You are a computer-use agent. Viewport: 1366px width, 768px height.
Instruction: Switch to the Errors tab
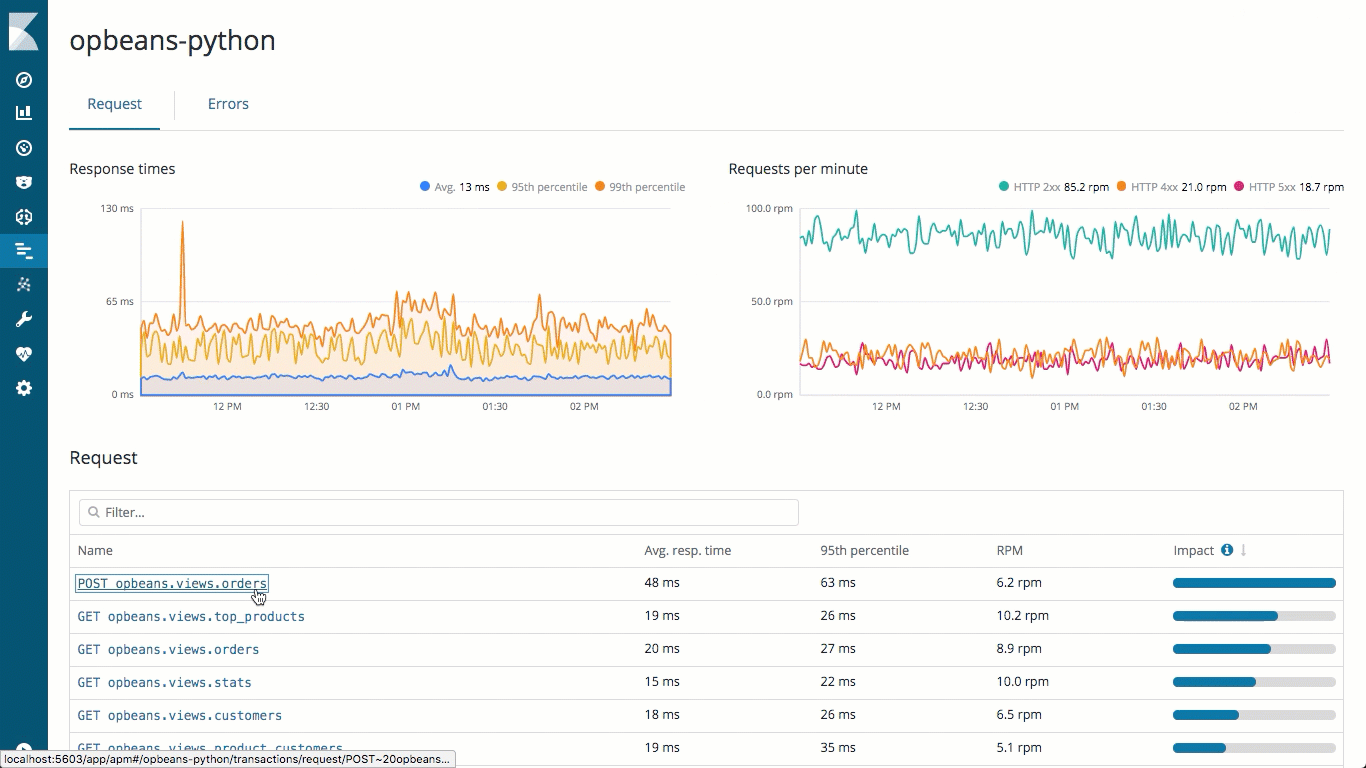[x=228, y=103]
